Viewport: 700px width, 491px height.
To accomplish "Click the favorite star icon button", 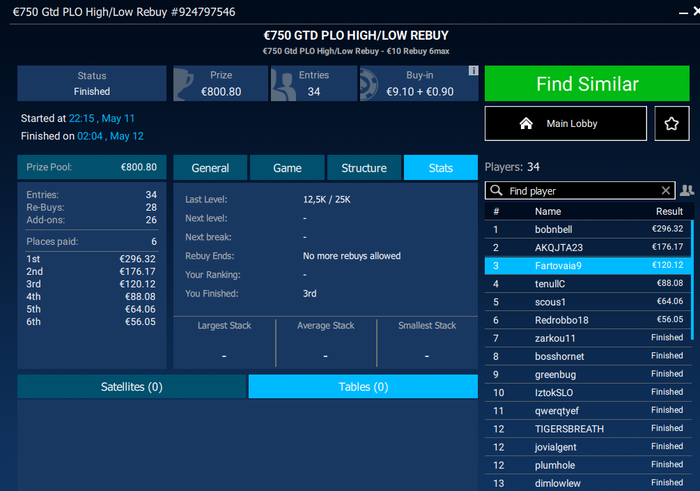I will (x=671, y=124).
